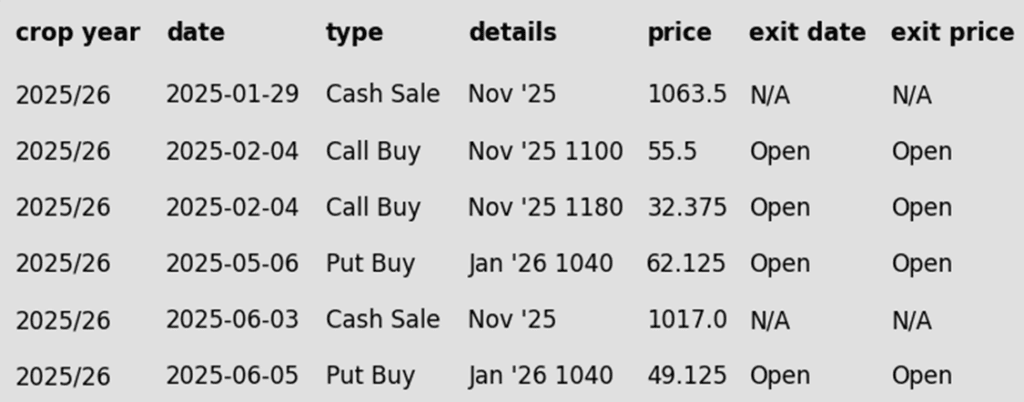Click the Nov '25 1100 details cell

545,151
